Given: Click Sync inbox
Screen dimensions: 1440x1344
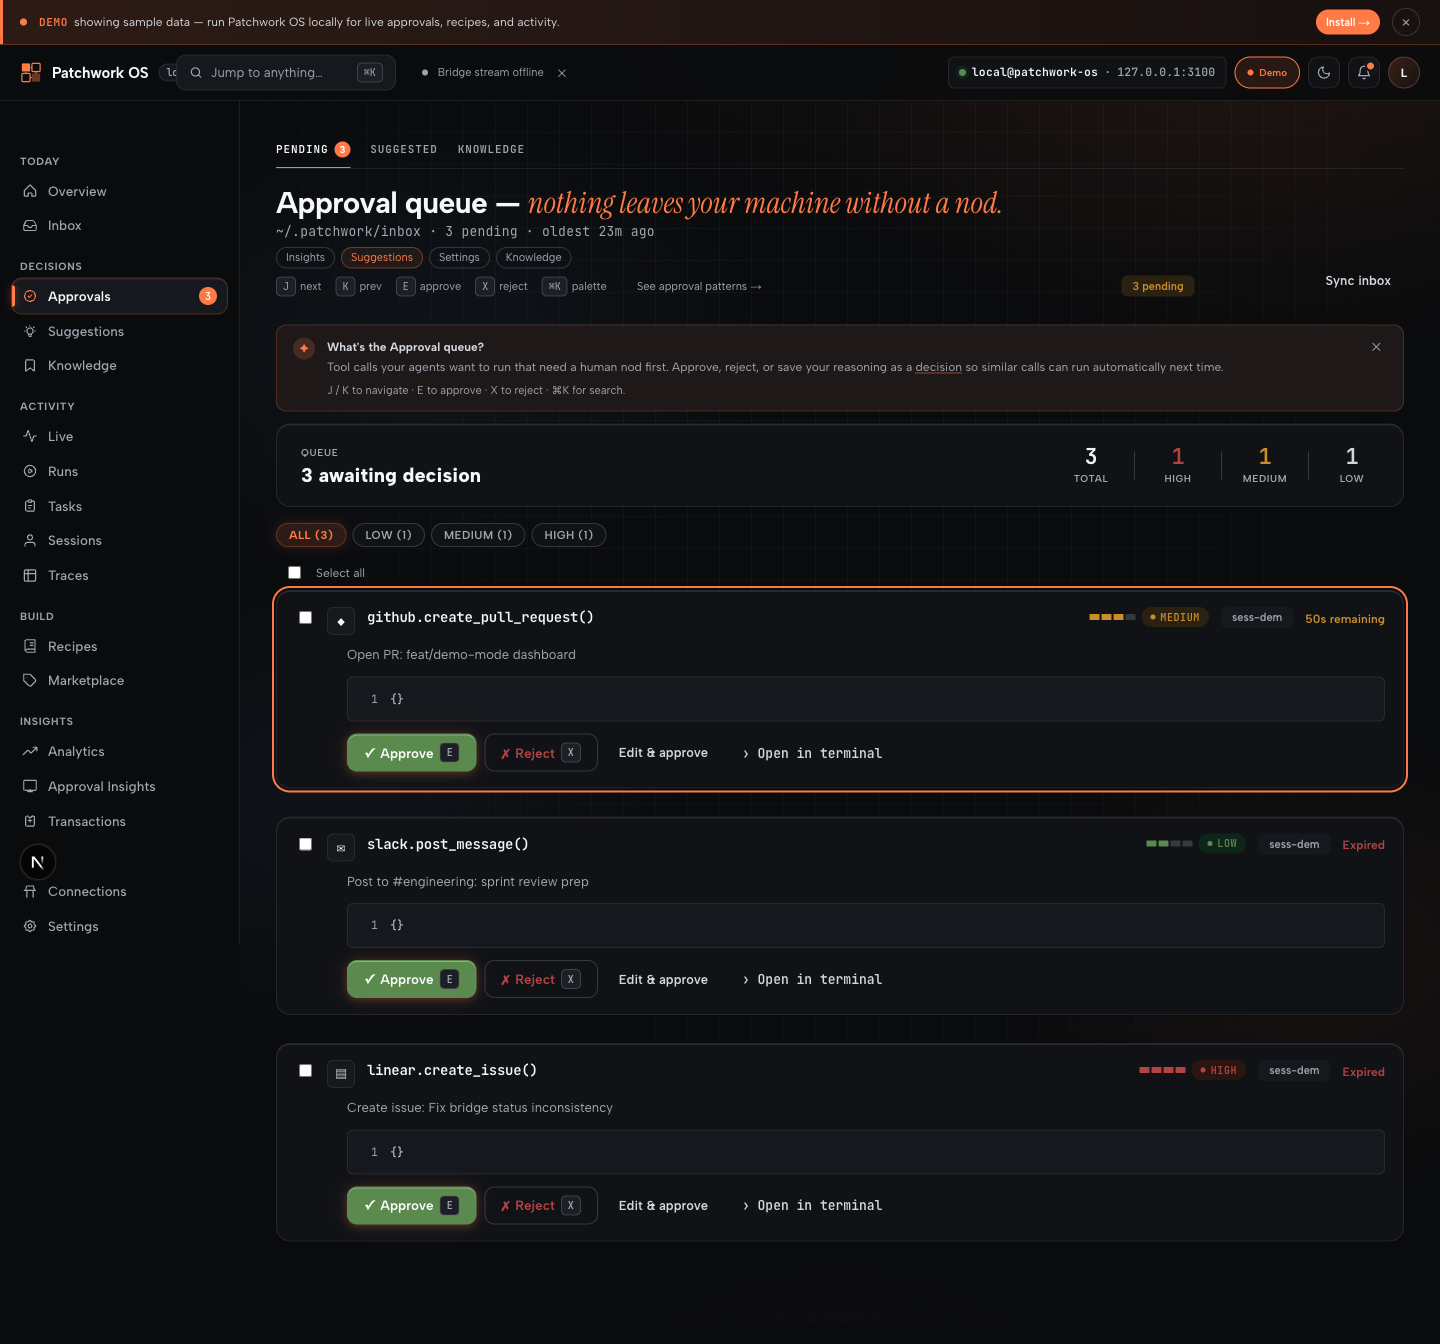Looking at the screenshot, I should pyautogui.click(x=1358, y=281).
